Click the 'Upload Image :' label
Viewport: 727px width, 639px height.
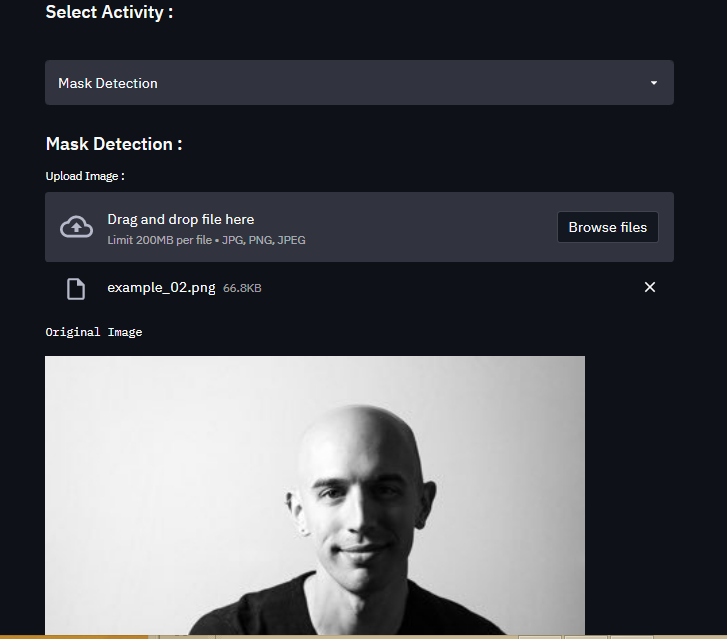pos(85,176)
